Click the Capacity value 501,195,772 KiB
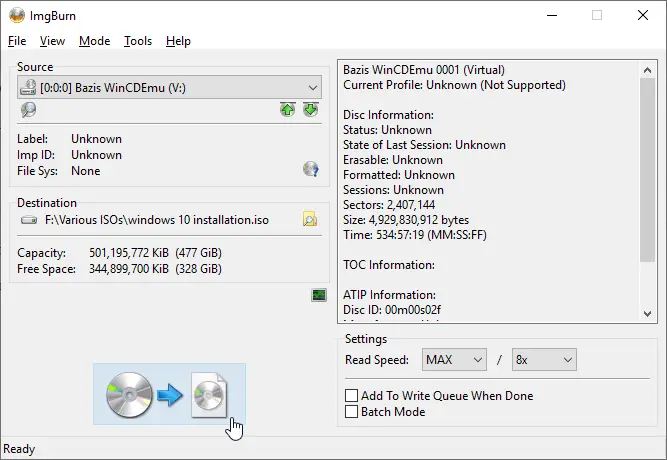The height and width of the screenshot is (460, 667). click(x=128, y=253)
